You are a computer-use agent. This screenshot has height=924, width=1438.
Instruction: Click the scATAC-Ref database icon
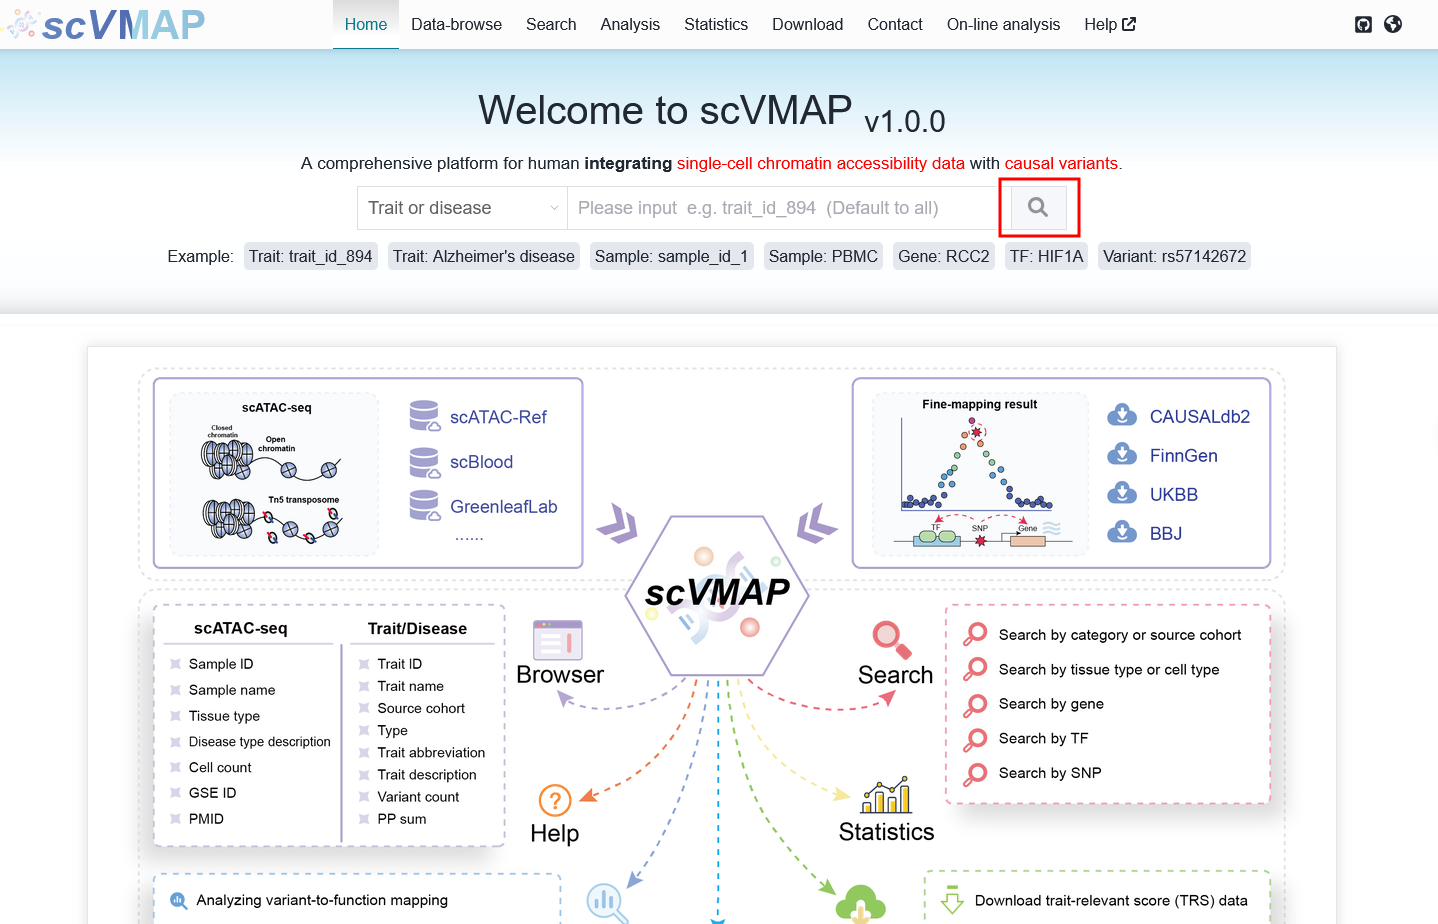tap(425, 416)
